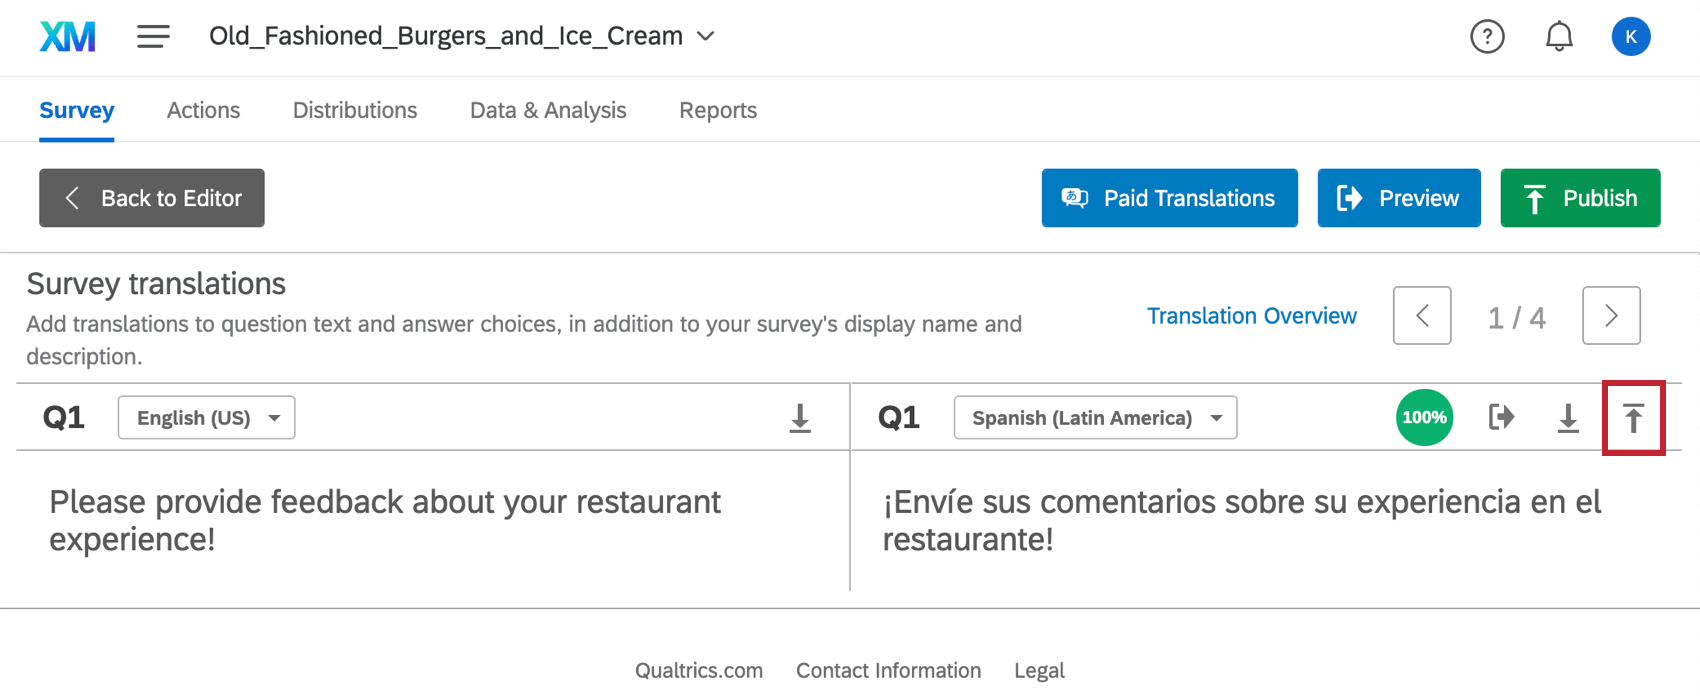Viewport: 1700px width, 698px height.
Task: Go to the next question translation
Action: 1610,316
